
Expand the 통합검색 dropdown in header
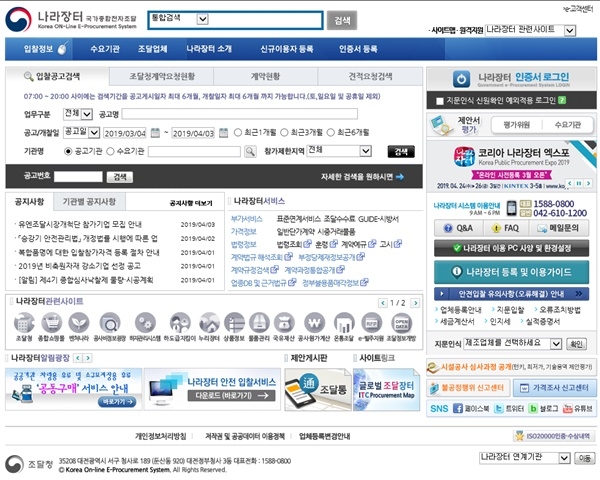[x=202, y=19]
